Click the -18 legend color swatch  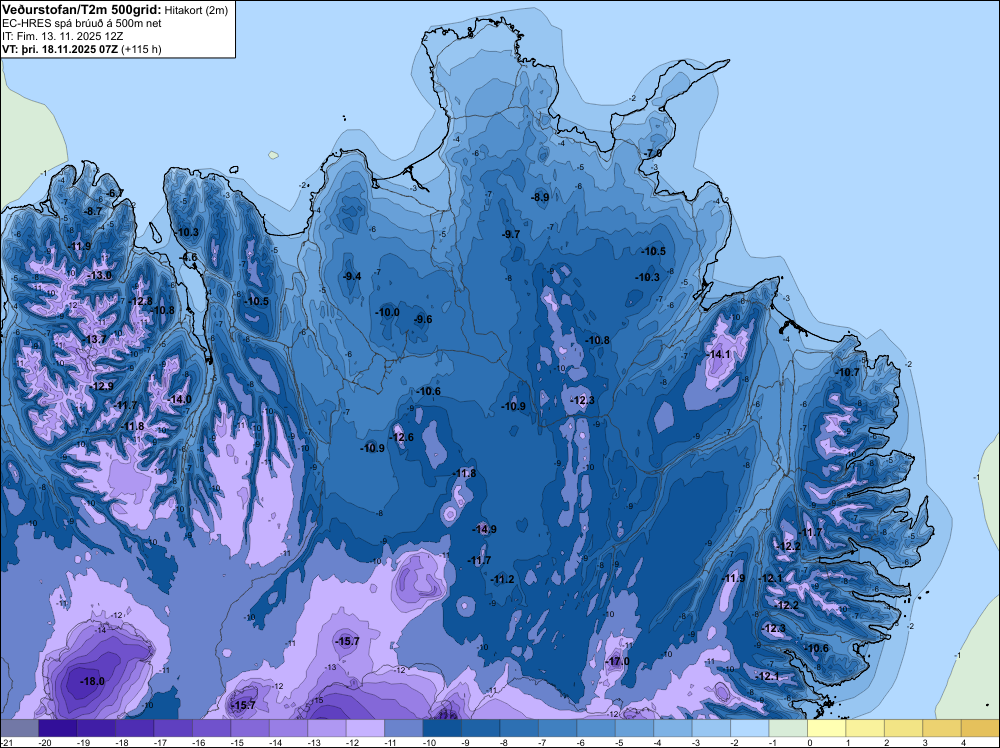[x=135, y=728]
